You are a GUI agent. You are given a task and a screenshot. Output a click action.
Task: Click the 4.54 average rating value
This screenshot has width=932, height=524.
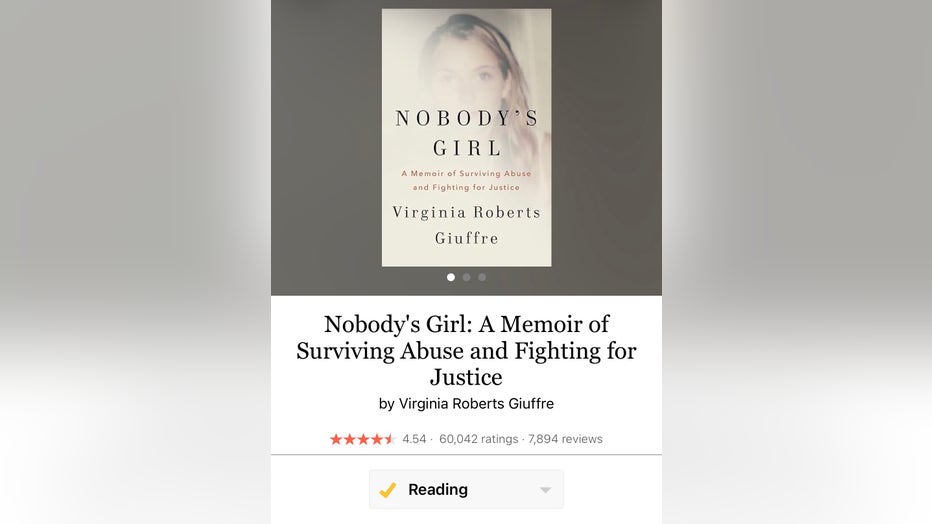click(x=414, y=439)
